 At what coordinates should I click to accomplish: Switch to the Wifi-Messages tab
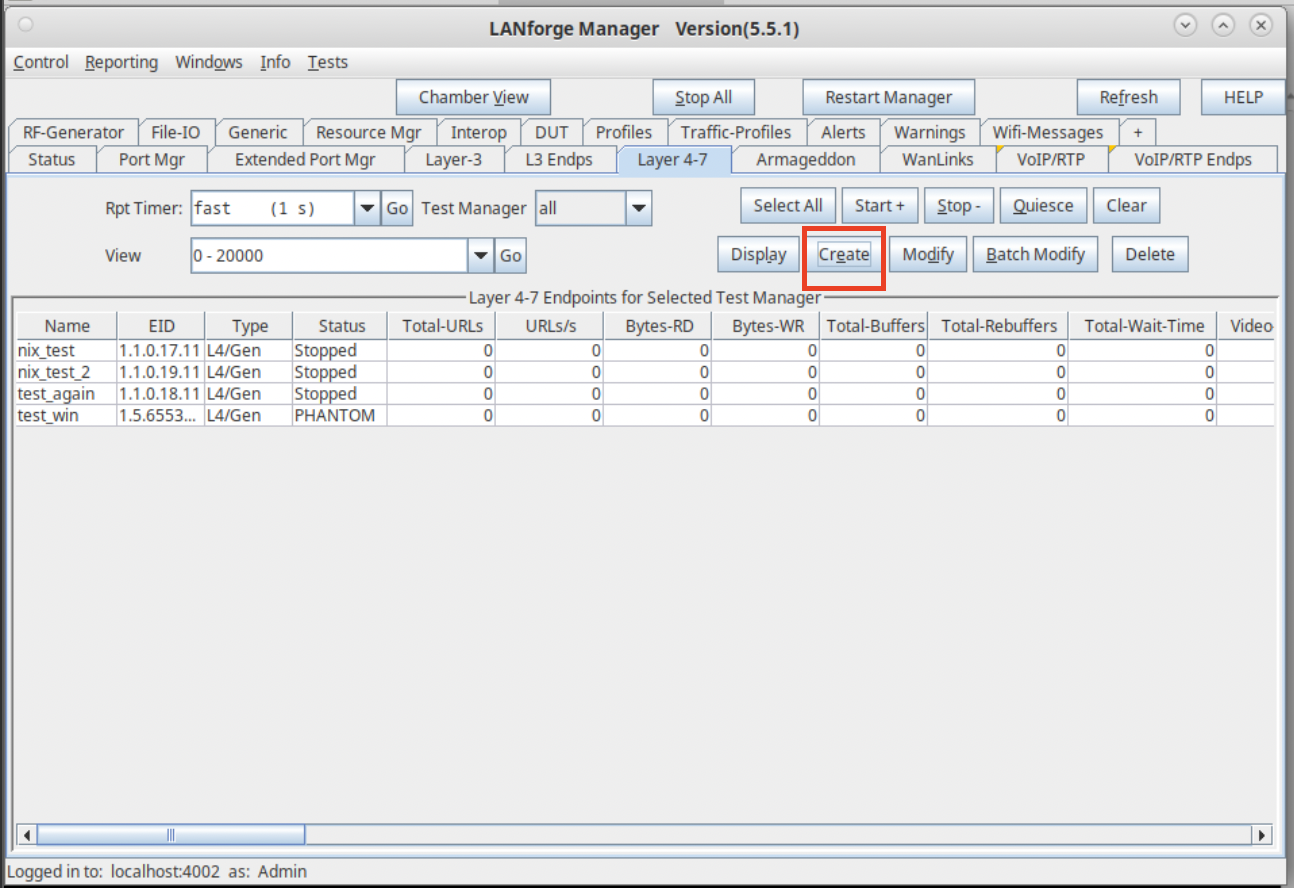(1048, 132)
